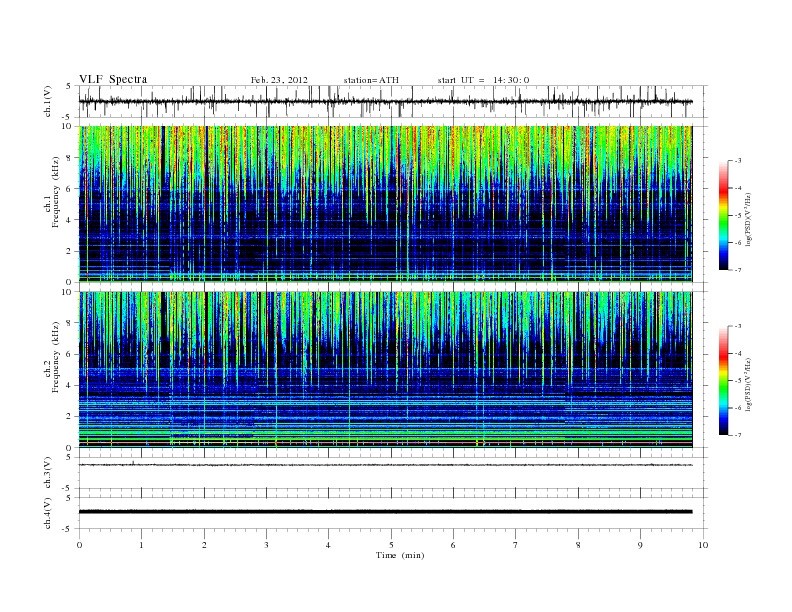Click the "ch.3(V)" axis label
Image resolution: width=792 pixels, height=612 pixels.
pyautogui.click(x=48, y=473)
